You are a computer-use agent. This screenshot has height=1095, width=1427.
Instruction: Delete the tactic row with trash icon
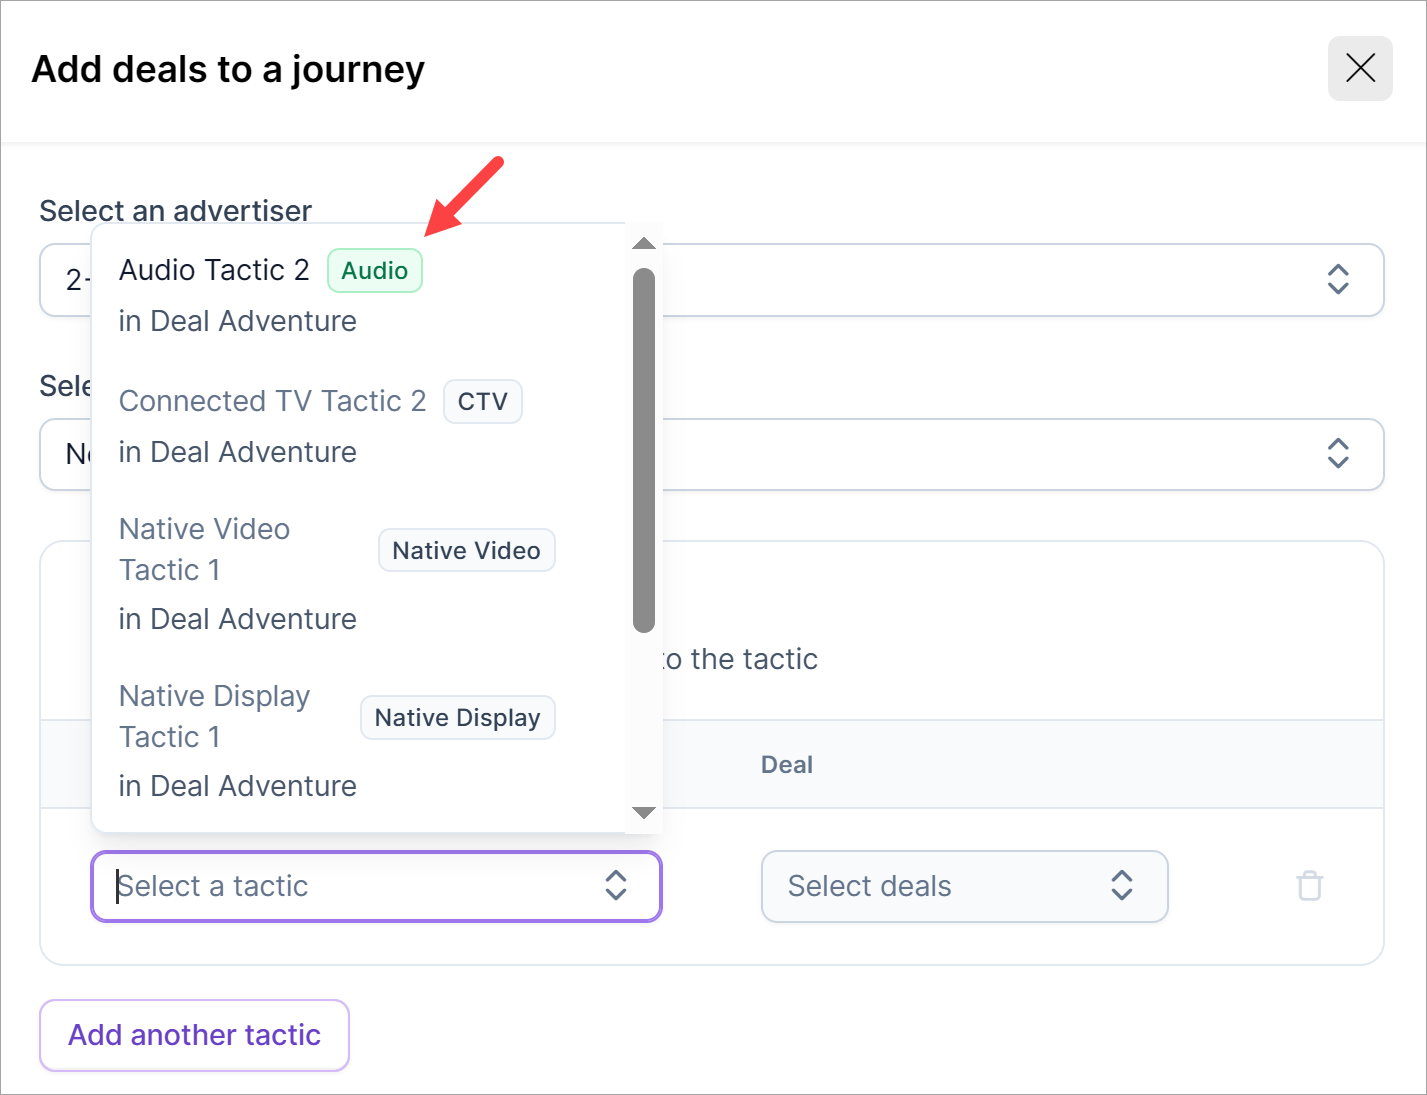pyautogui.click(x=1309, y=886)
